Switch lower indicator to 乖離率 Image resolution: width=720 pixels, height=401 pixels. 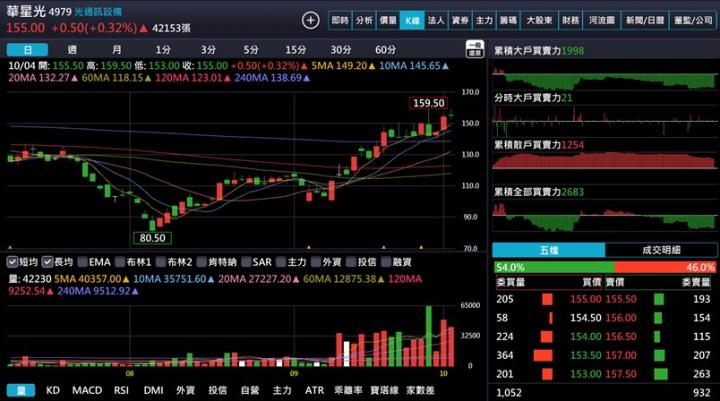point(348,390)
